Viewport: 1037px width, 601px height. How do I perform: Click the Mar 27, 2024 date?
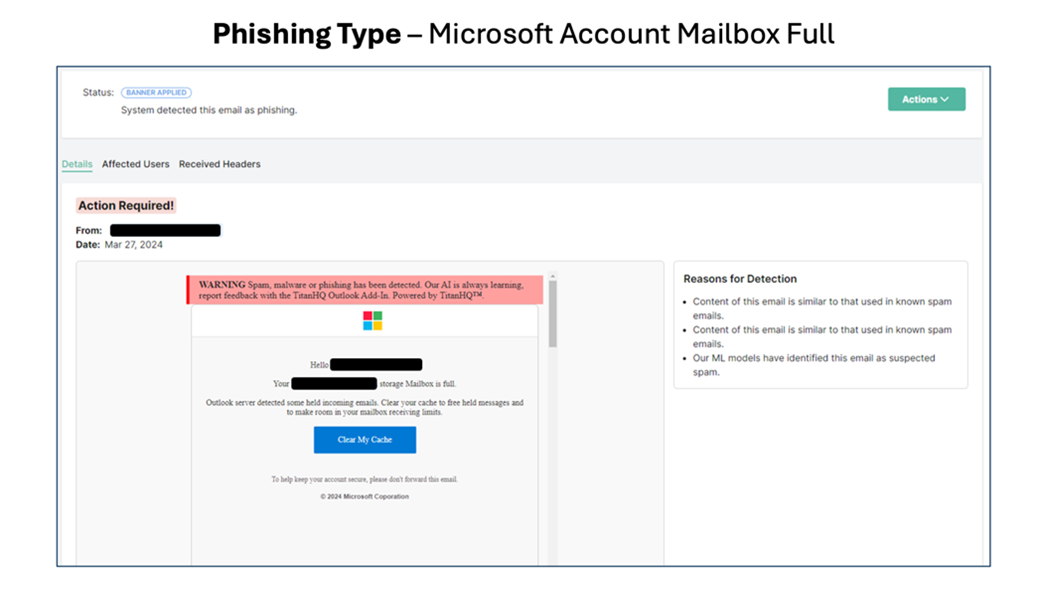pyautogui.click(x=134, y=245)
